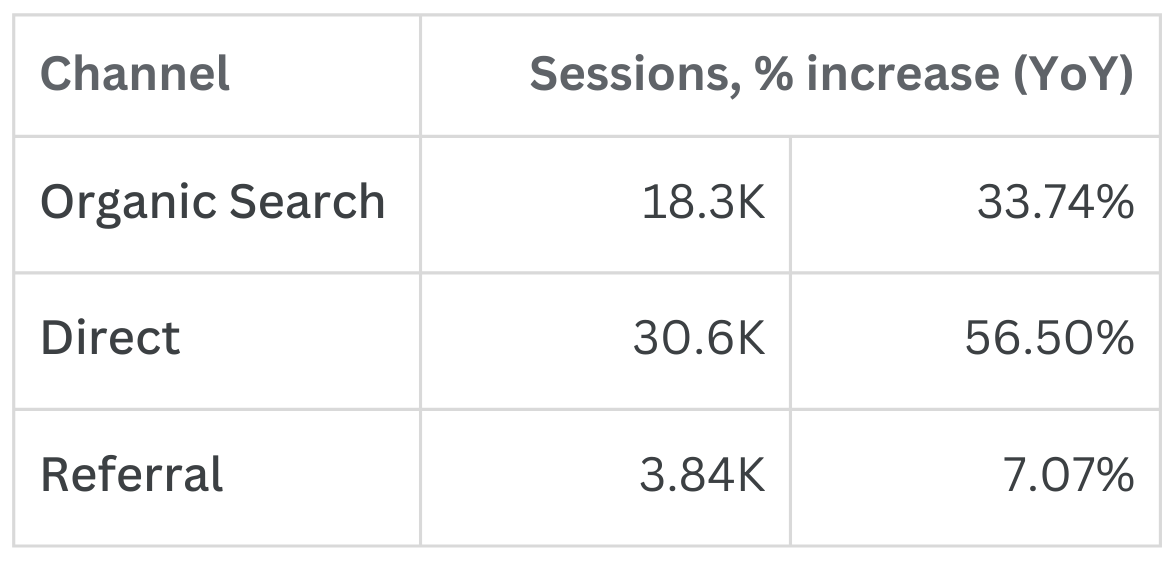1175x561 pixels.
Task: Click the Direct channel label
Action: 110,339
